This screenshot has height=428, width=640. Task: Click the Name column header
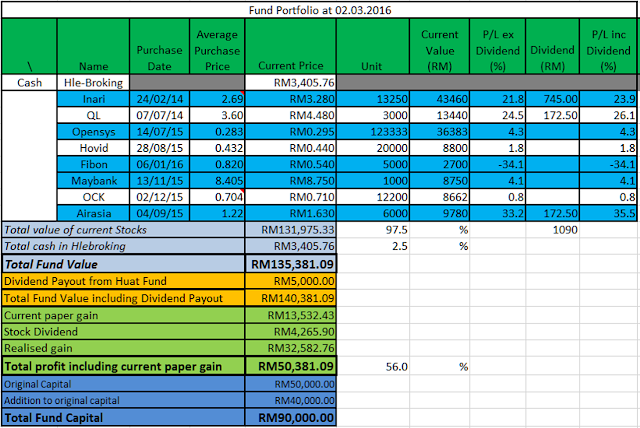click(93, 46)
